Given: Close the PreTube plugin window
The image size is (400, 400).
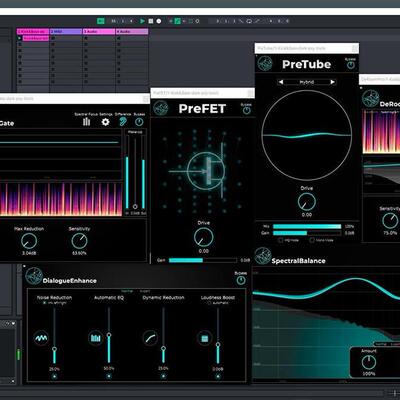Looking at the screenshot, I should click(355, 48).
